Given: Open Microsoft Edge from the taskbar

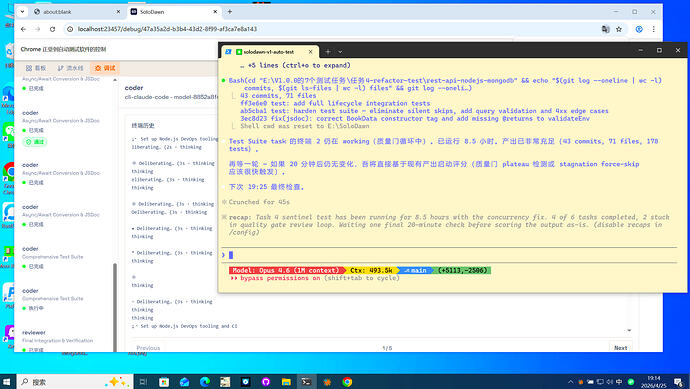Looking at the screenshot, I should 205,382.
